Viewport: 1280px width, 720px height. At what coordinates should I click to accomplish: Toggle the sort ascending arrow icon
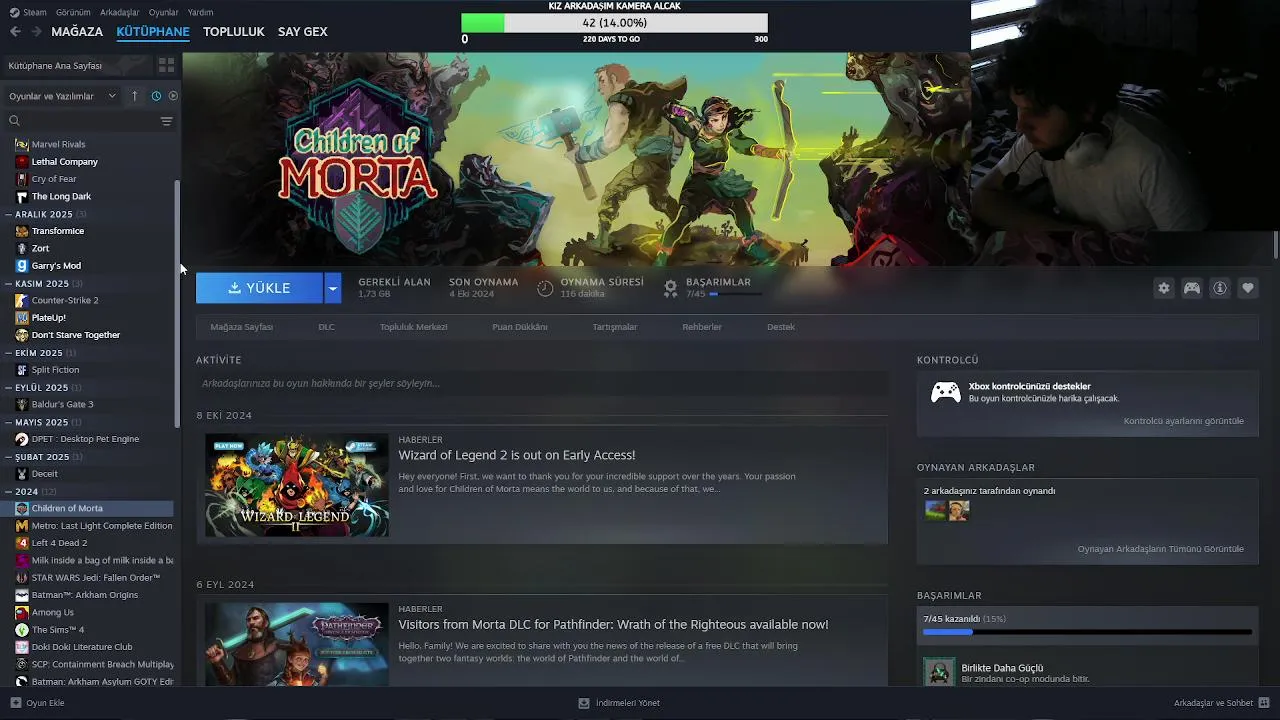point(135,96)
